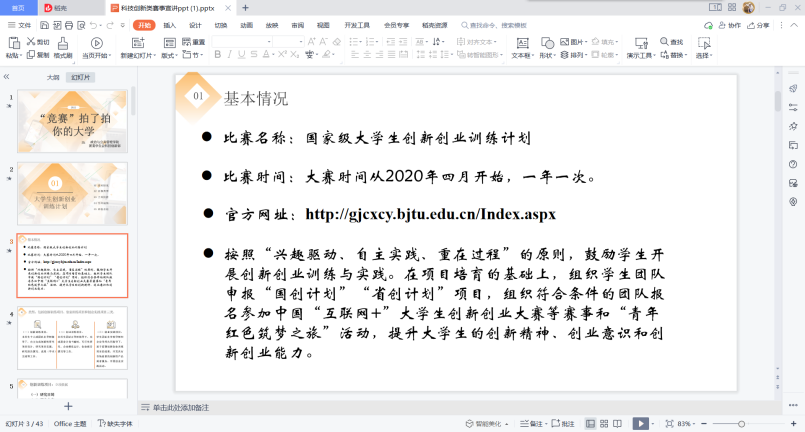Open the Insert (插入) ribbon tab

[169, 24]
